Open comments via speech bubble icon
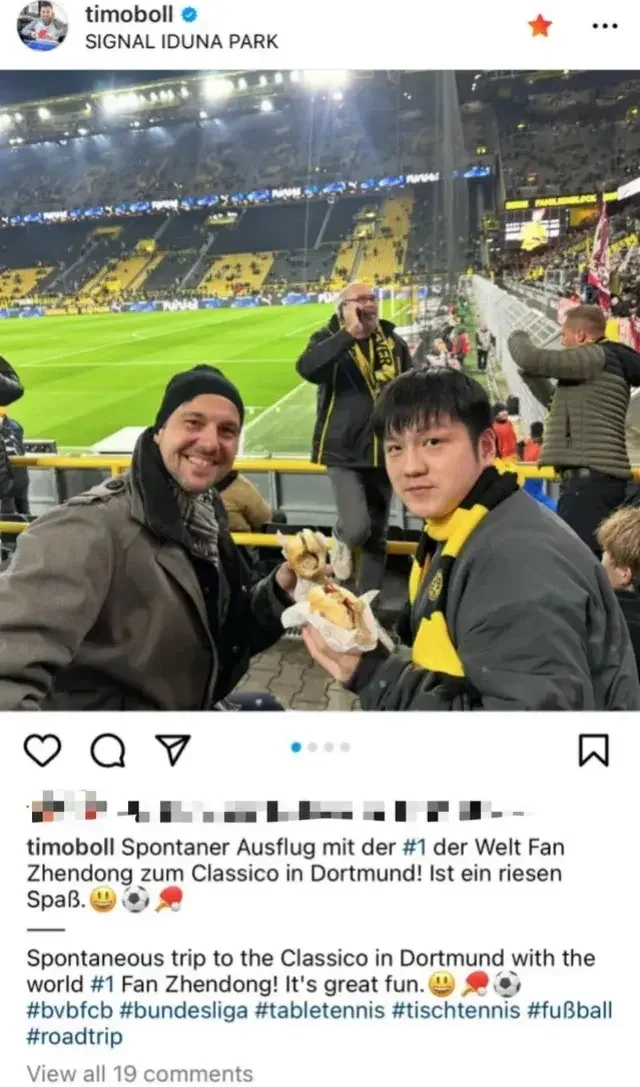The image size is (640, 1087). coord(108,751)
